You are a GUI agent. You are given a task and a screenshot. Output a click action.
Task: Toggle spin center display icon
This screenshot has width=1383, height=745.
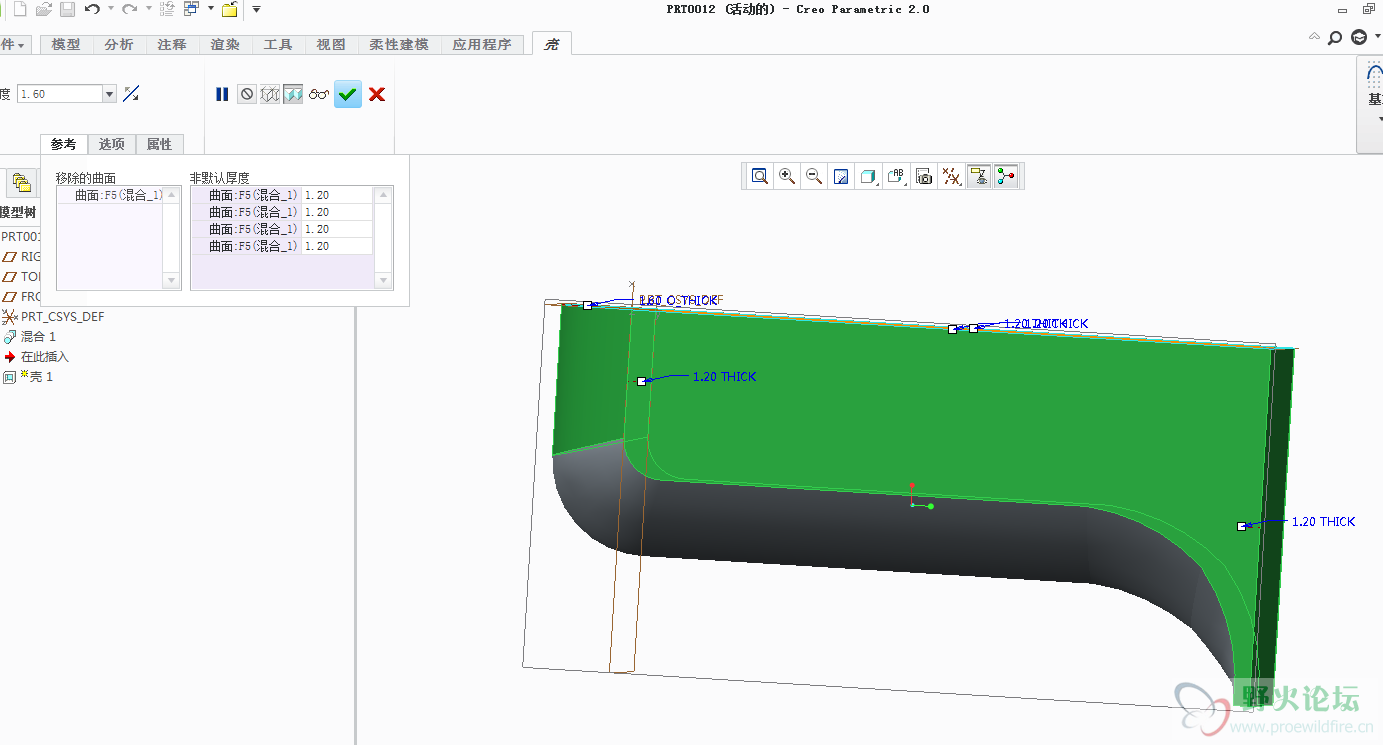[1006, 176]
